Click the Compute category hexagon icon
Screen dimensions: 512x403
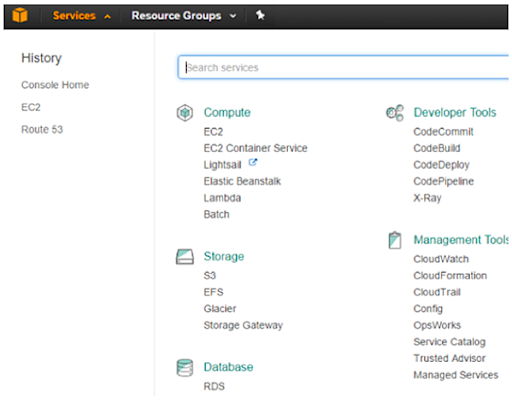(185, 113)
